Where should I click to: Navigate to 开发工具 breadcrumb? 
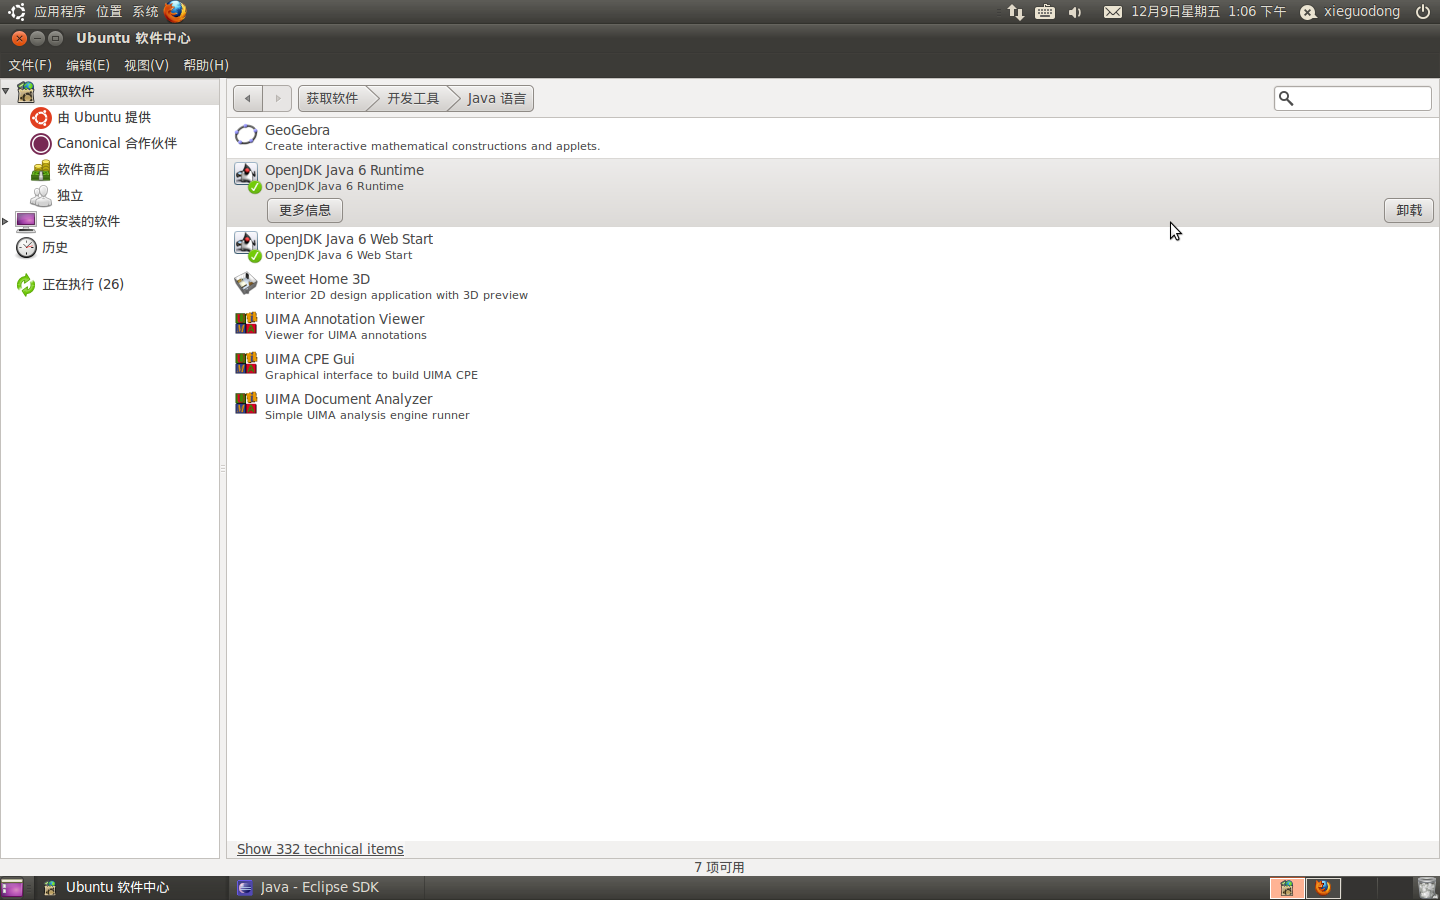click(x=413, y=98)
